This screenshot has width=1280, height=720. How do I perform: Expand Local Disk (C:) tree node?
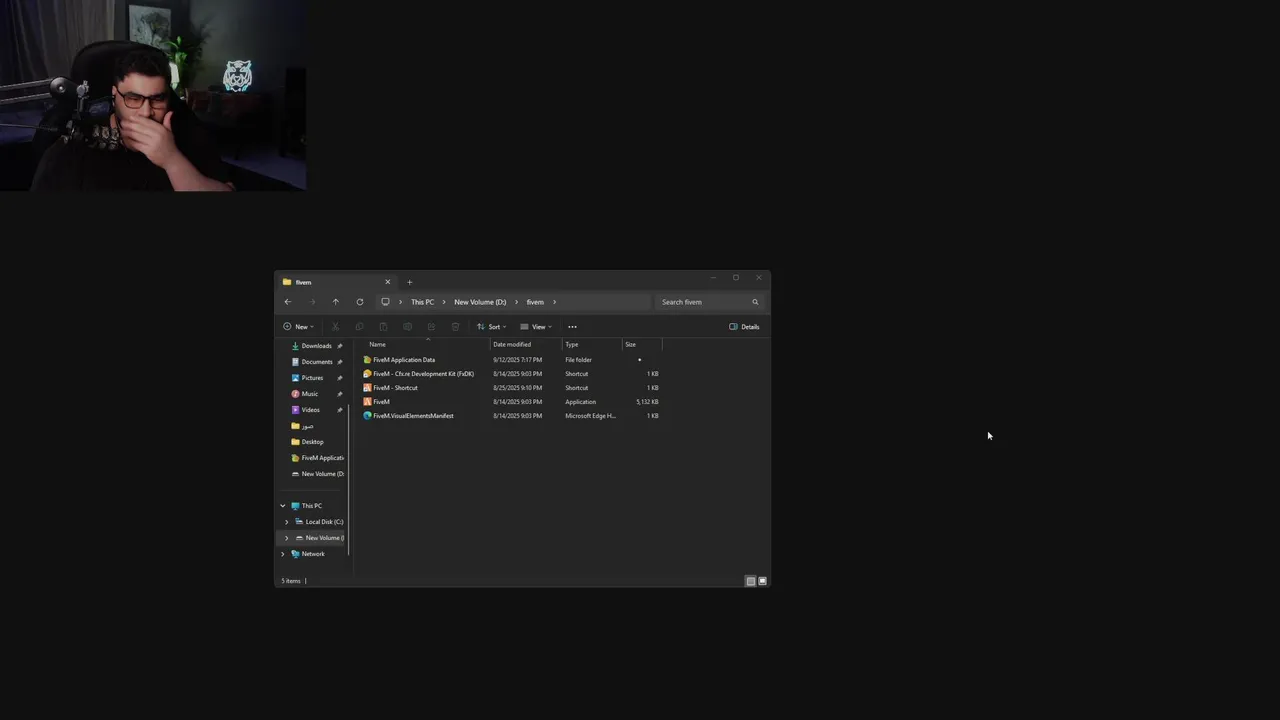coord(287,522)
